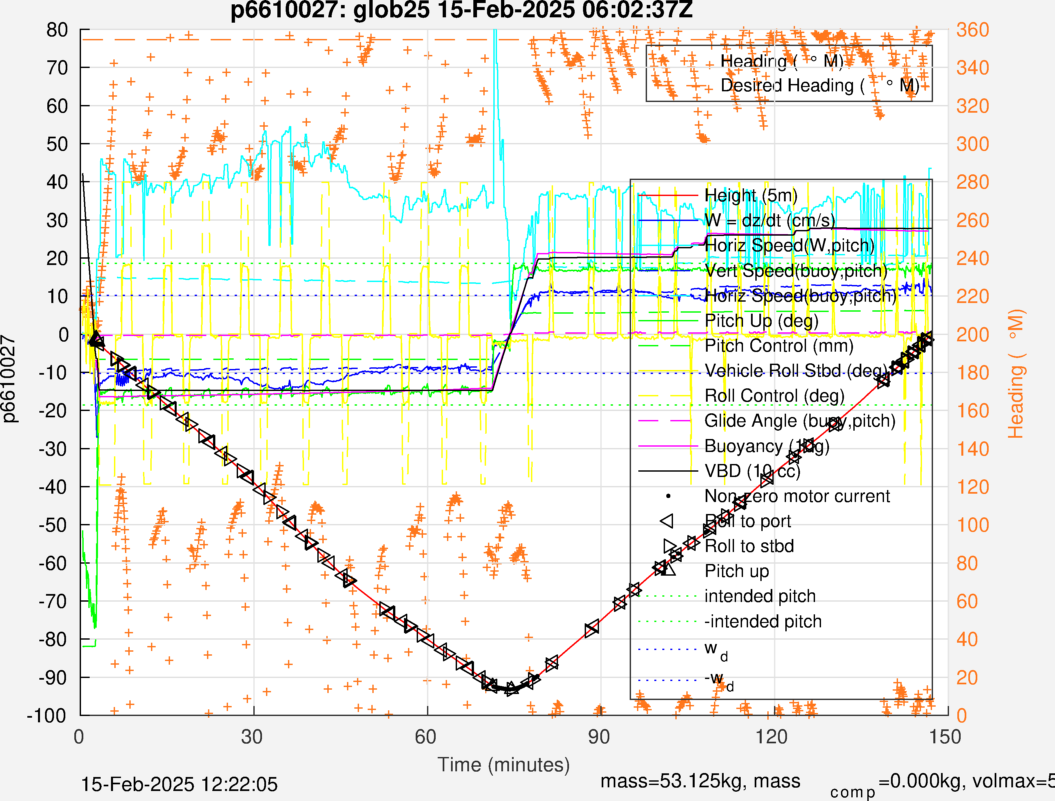Click the "VBD (10 cc)" legend label
Viewport: 1055px width, 801px height.
753,471
